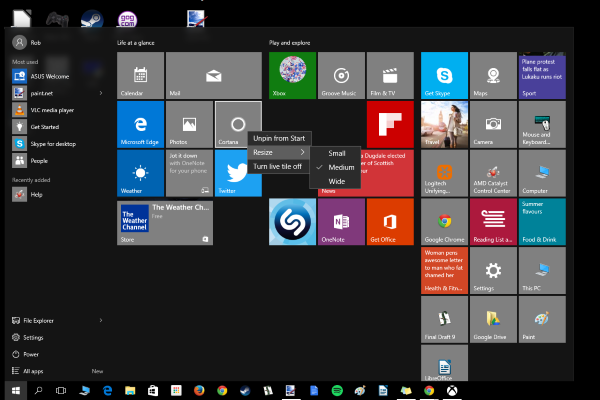Open taskbar Search magnifier
Screen dimensions: 600x400
(38, 390)
